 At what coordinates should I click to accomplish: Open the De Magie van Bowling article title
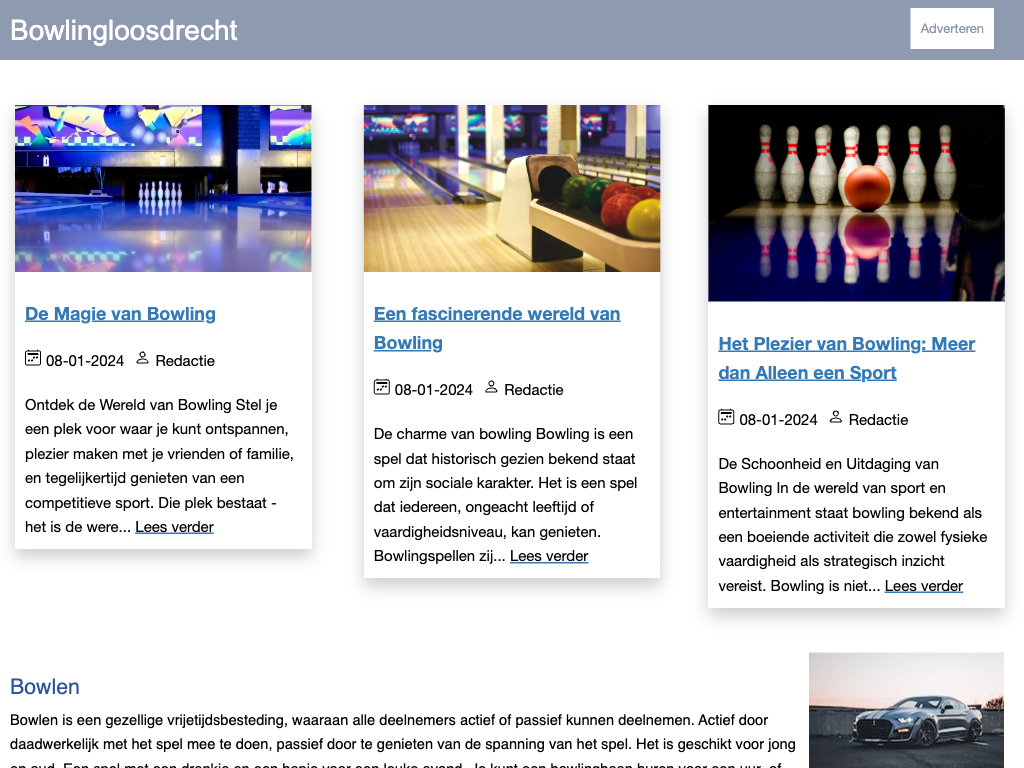click(120, 314)
